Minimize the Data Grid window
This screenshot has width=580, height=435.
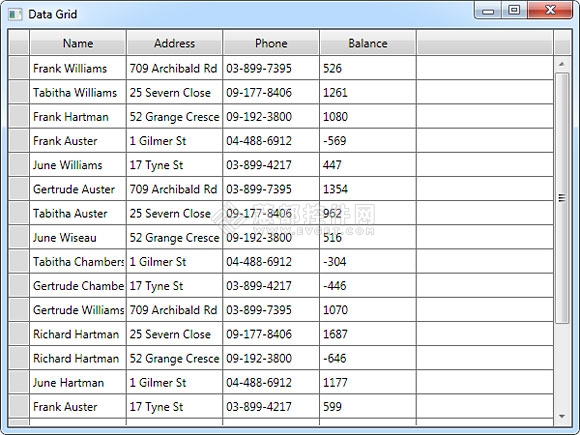[x=488, y=10]
